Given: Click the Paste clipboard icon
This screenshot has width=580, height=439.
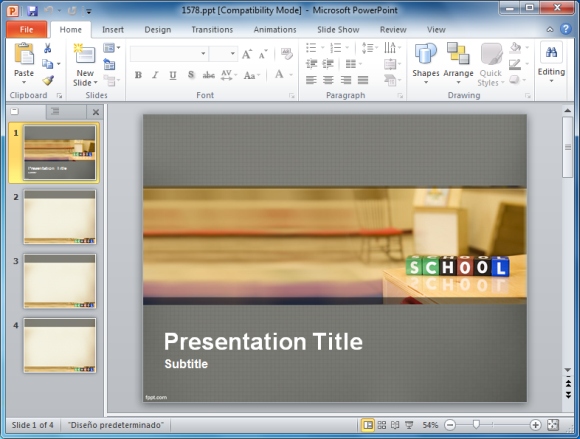Looking at the screenshot, I should pos(24,54).
